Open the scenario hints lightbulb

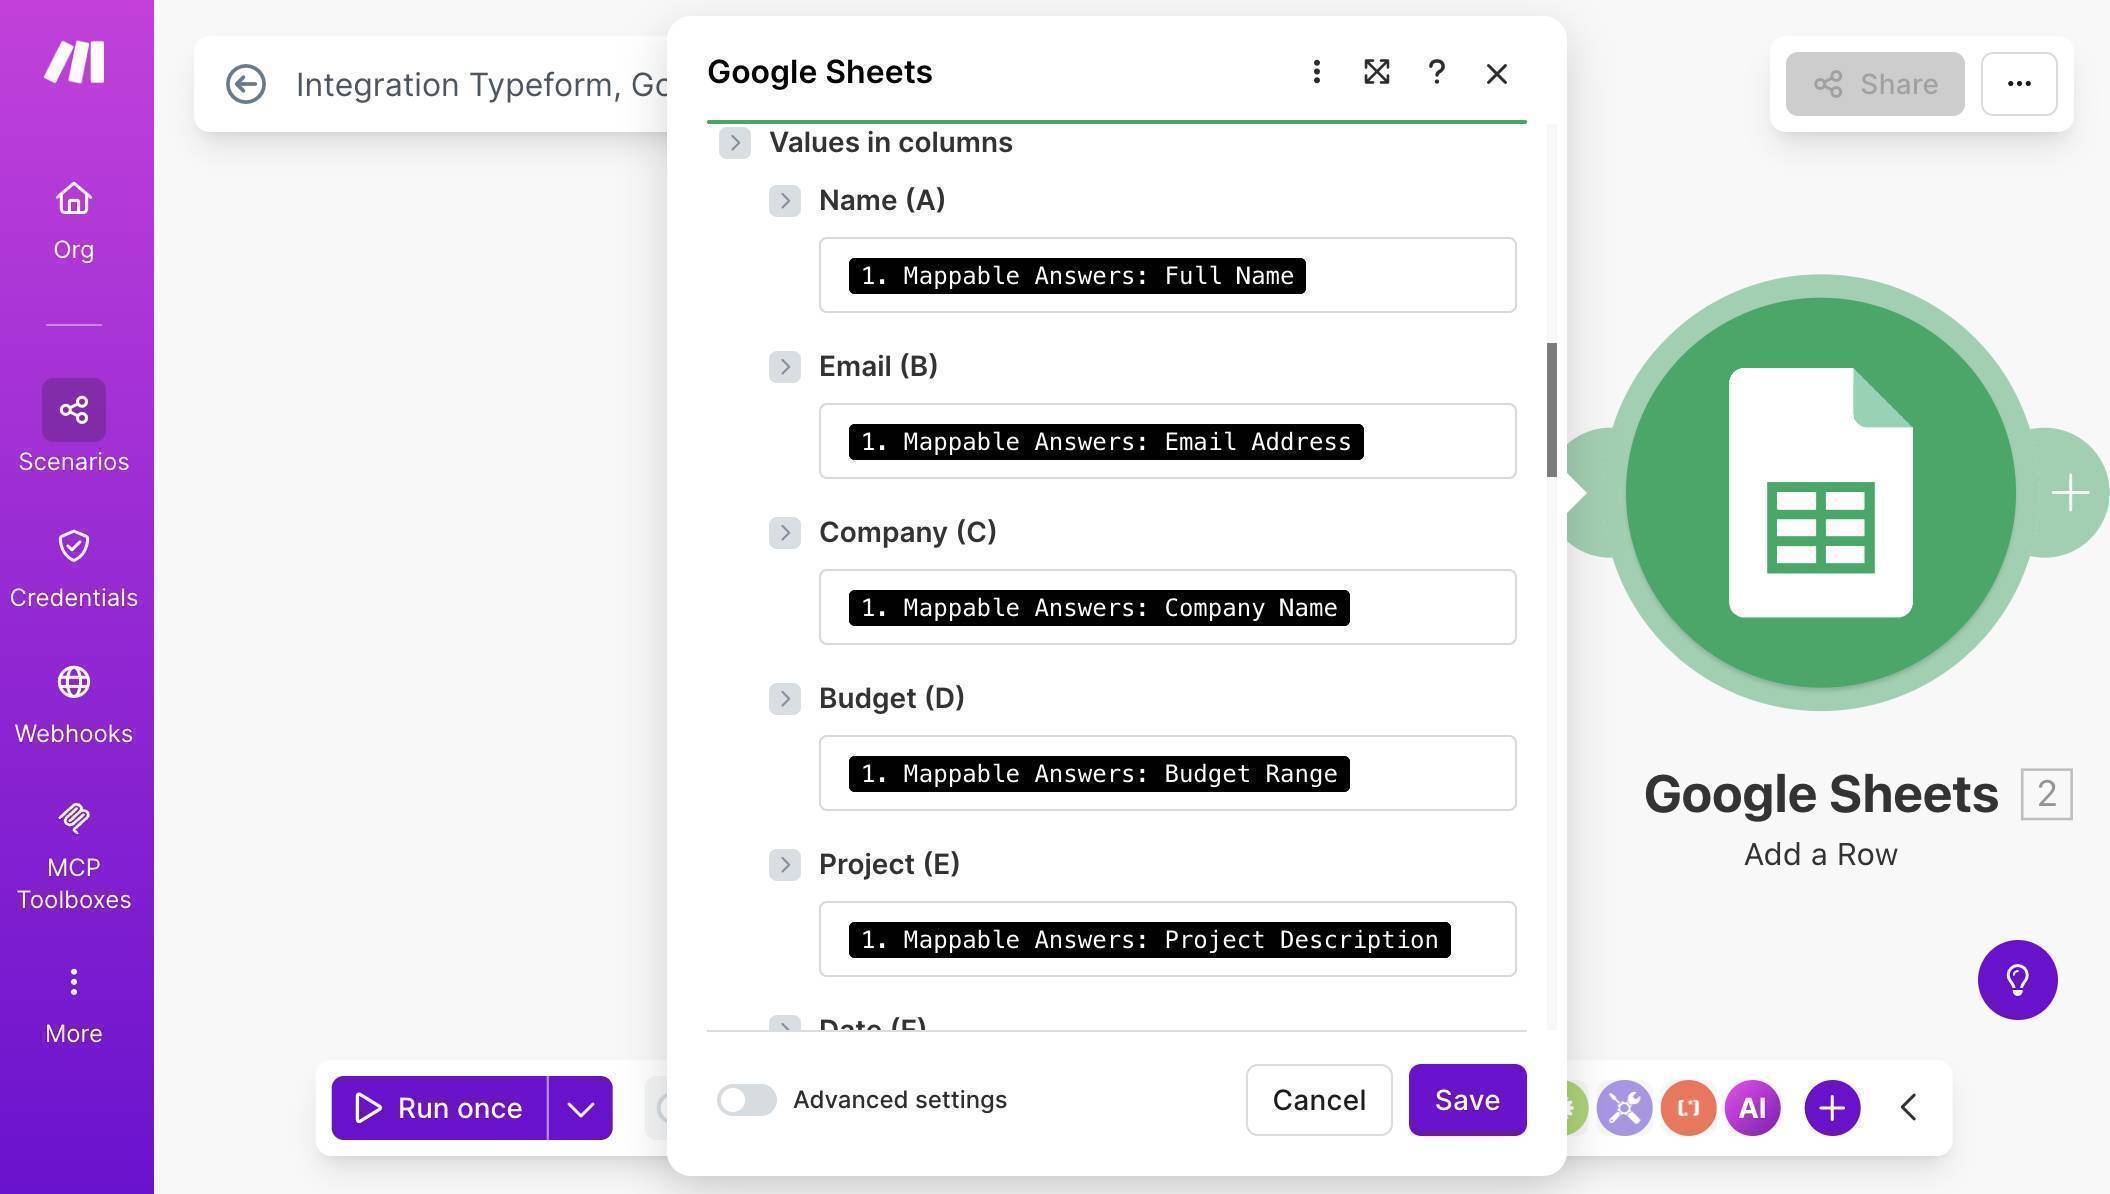(x=2017, y=980)
